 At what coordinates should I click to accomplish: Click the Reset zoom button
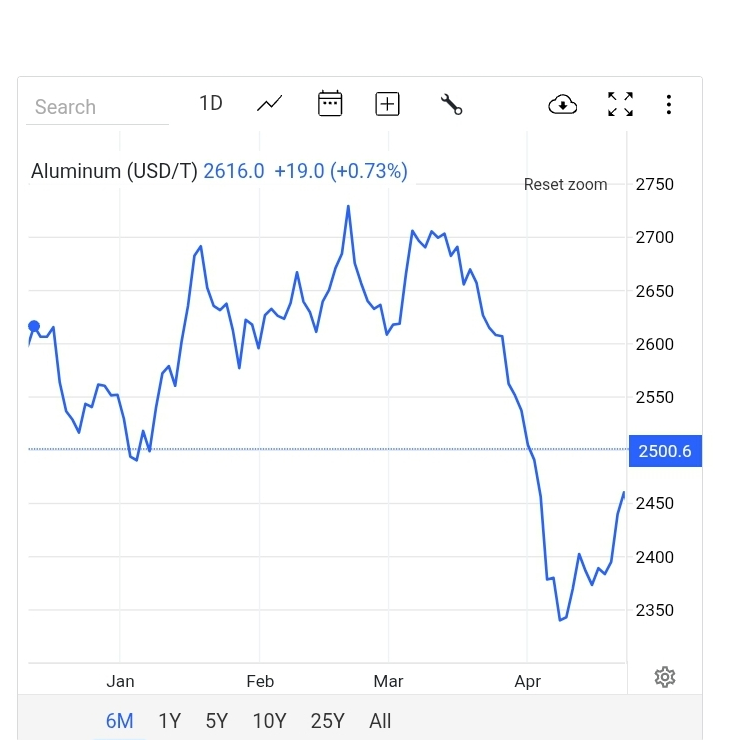point(565,184)
